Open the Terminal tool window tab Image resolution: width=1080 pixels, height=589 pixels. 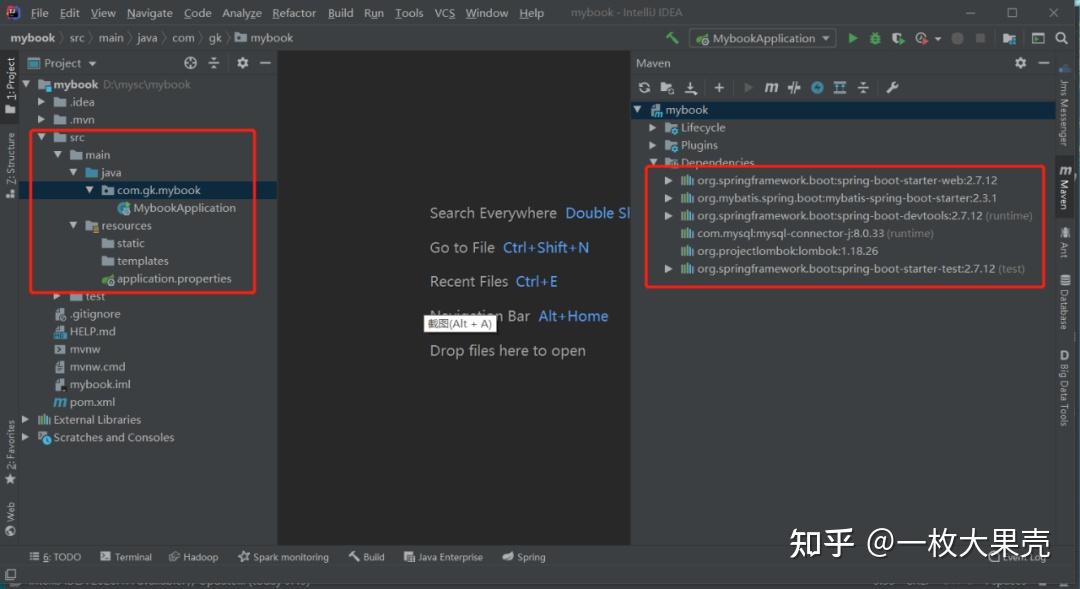(x=132, y=556)
